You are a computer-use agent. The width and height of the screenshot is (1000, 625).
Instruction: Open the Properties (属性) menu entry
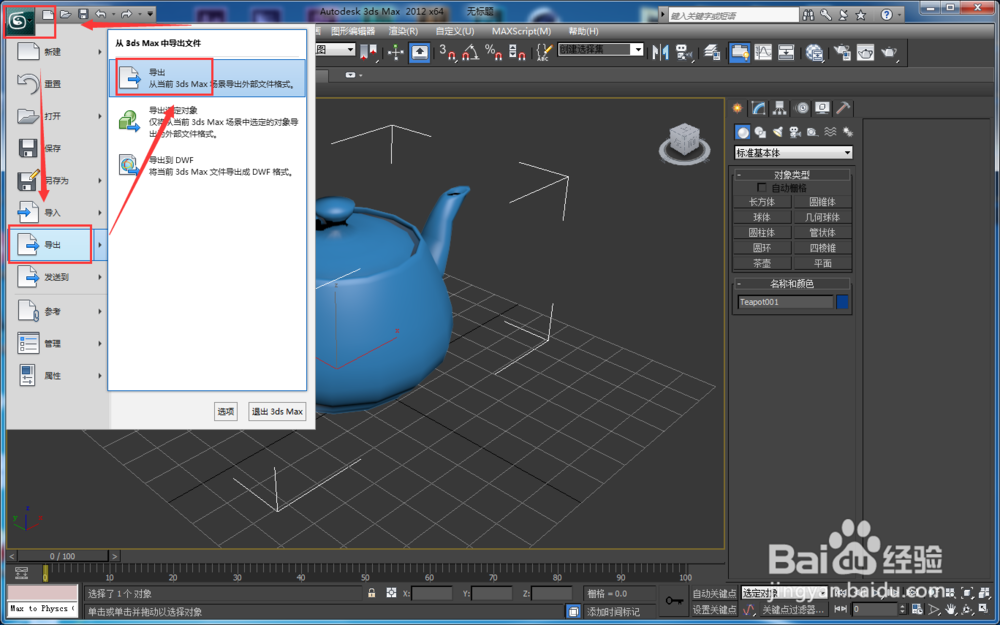click(57, 376)
